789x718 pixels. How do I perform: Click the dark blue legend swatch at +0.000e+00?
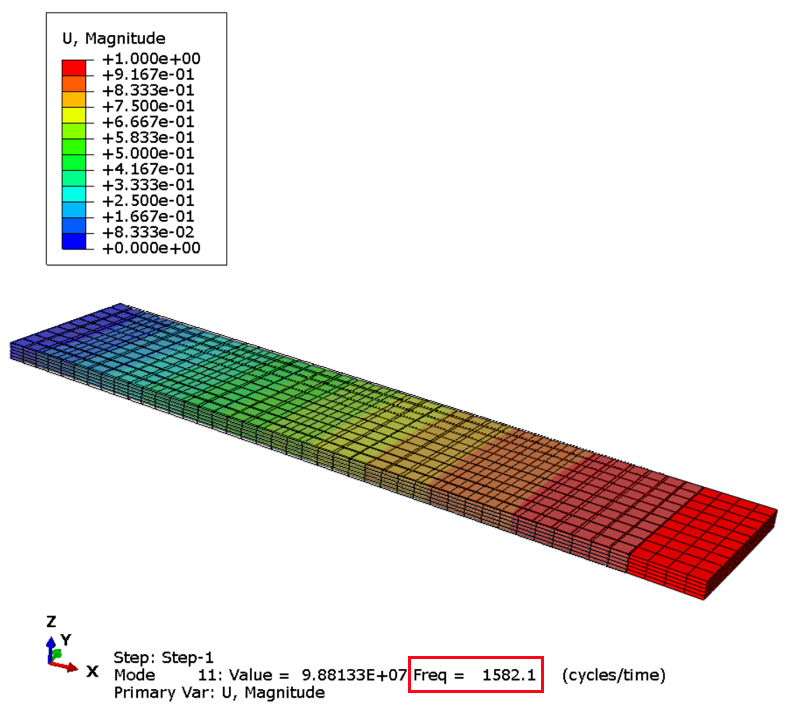pyautogui.click(x=74, y=242)
